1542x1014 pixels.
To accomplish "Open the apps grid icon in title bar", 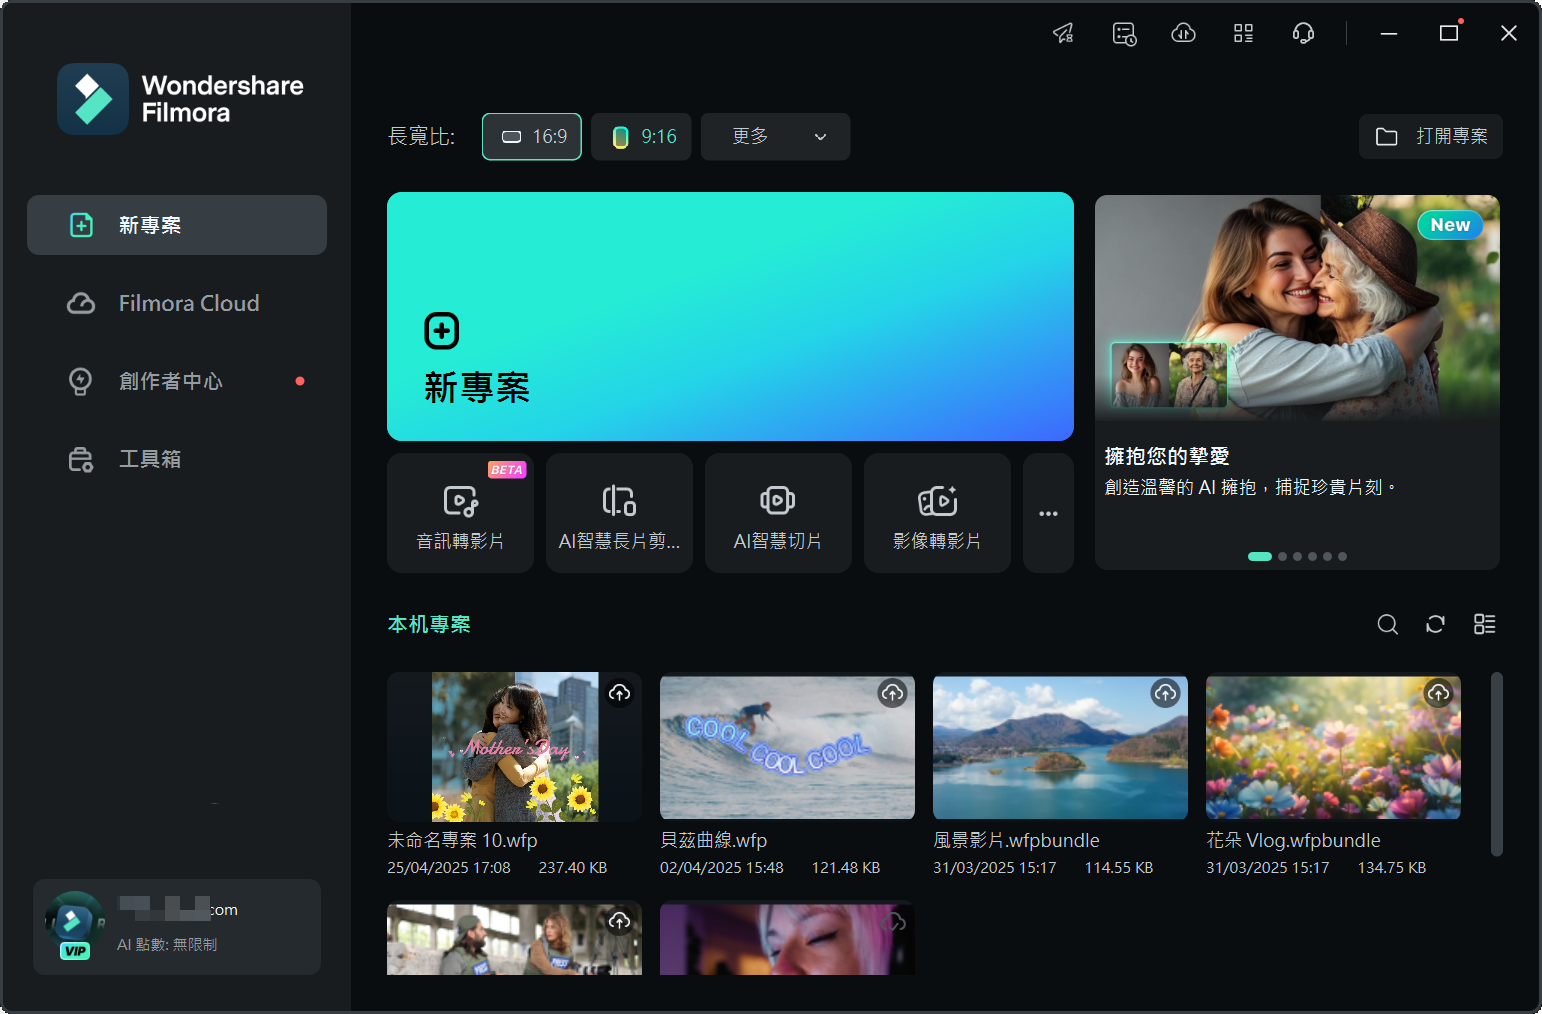I will (1243, 34).
